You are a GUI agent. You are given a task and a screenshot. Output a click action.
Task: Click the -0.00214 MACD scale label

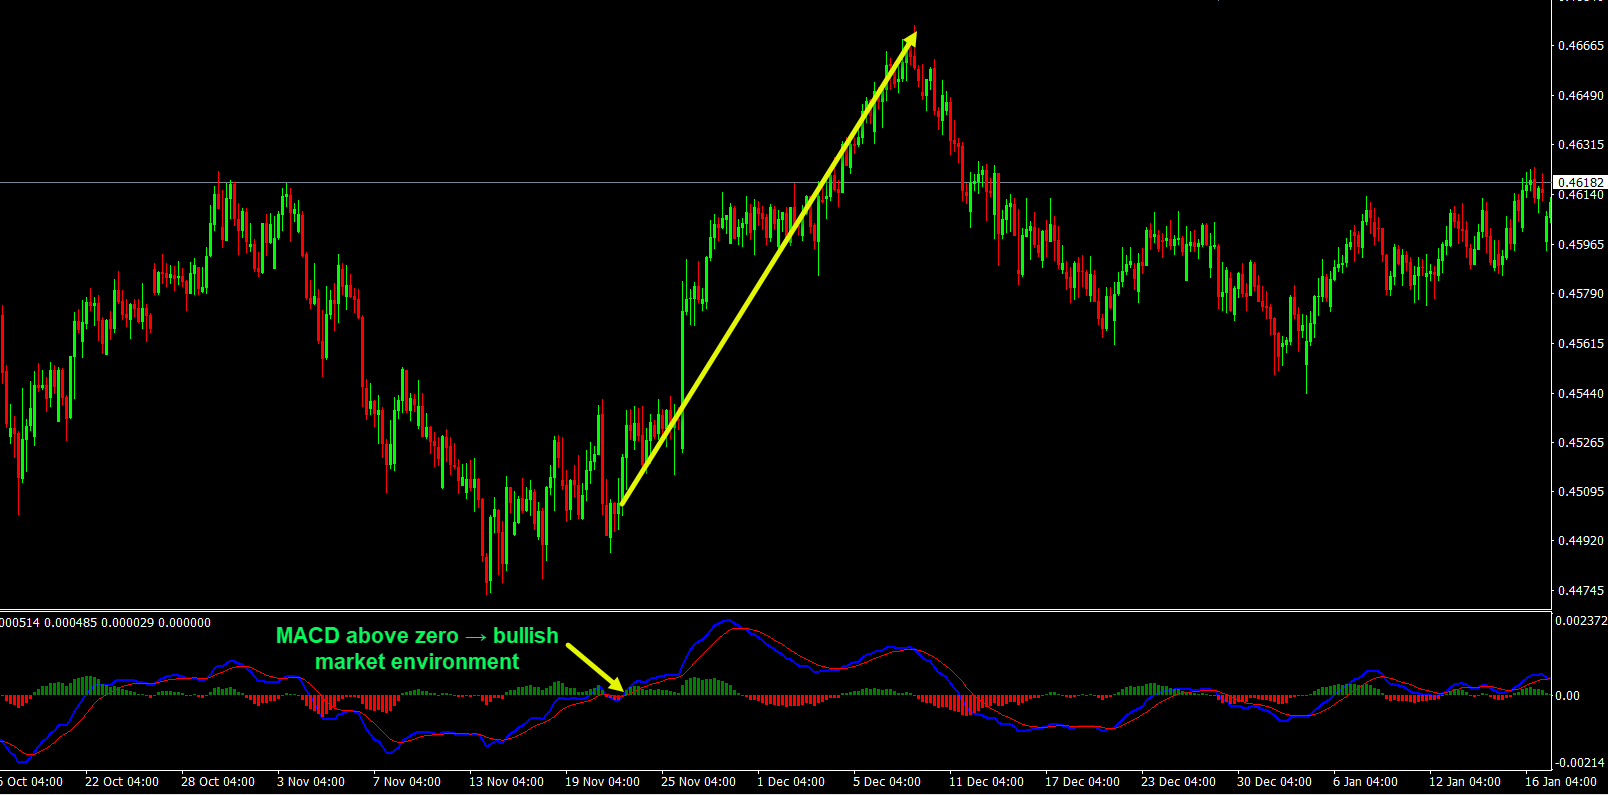point(1580,763)
